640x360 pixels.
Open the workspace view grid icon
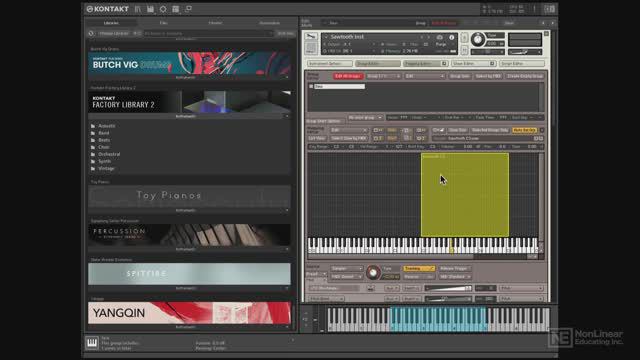tap(176, 9)
